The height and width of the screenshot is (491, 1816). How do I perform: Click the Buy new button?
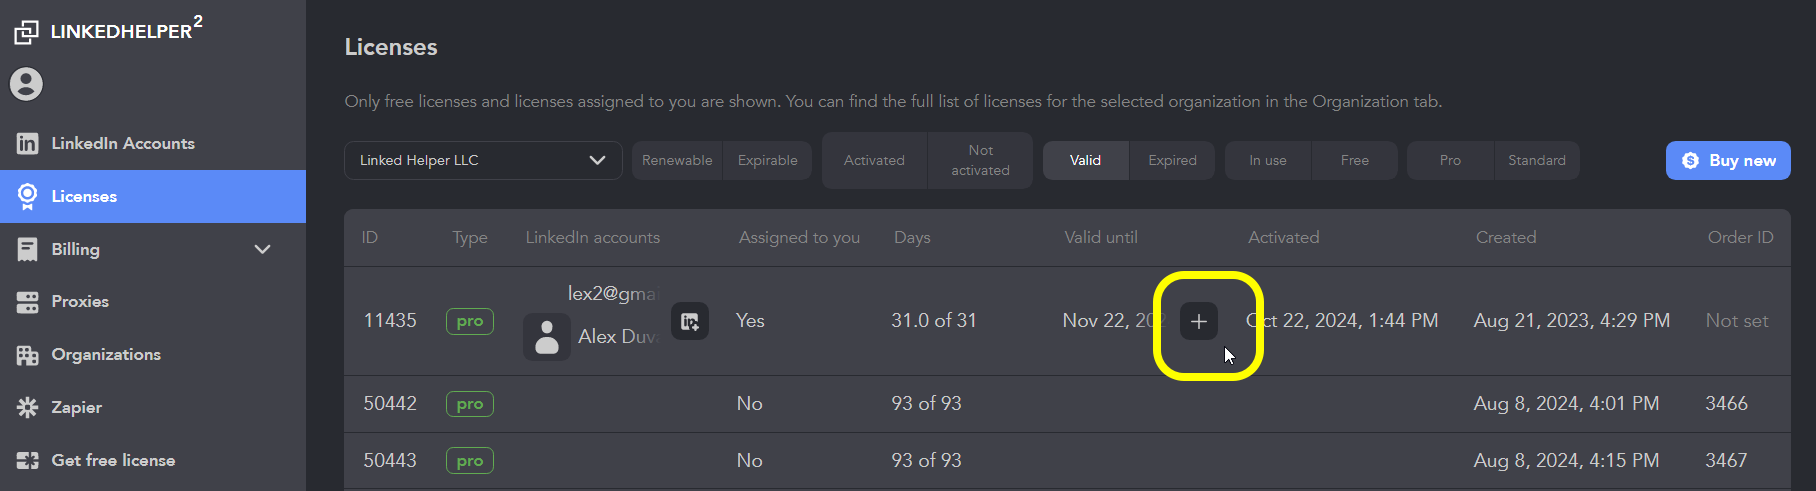1727,160
